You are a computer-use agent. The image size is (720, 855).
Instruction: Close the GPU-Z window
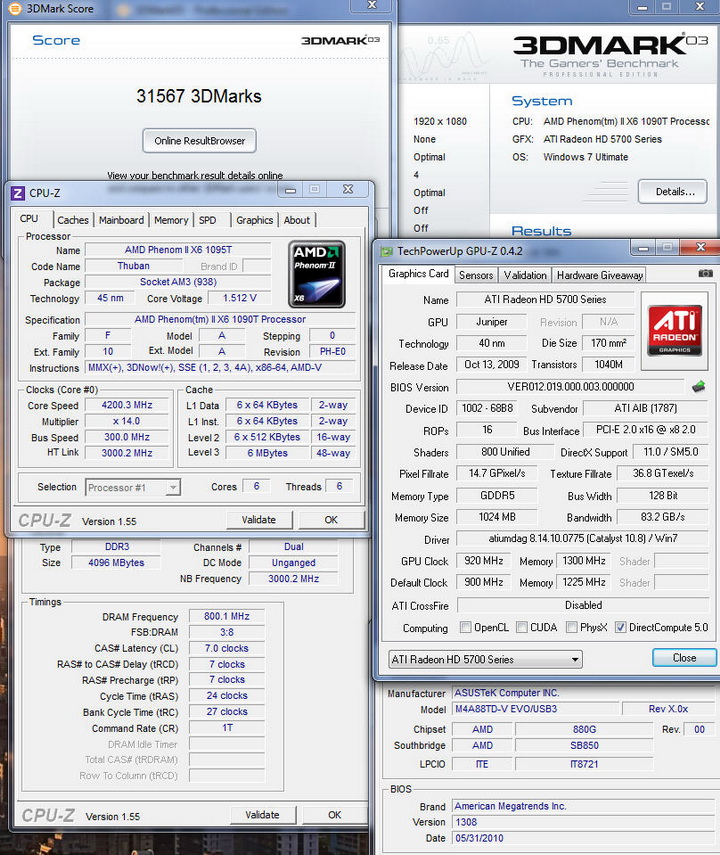click(x=700, y=248)
